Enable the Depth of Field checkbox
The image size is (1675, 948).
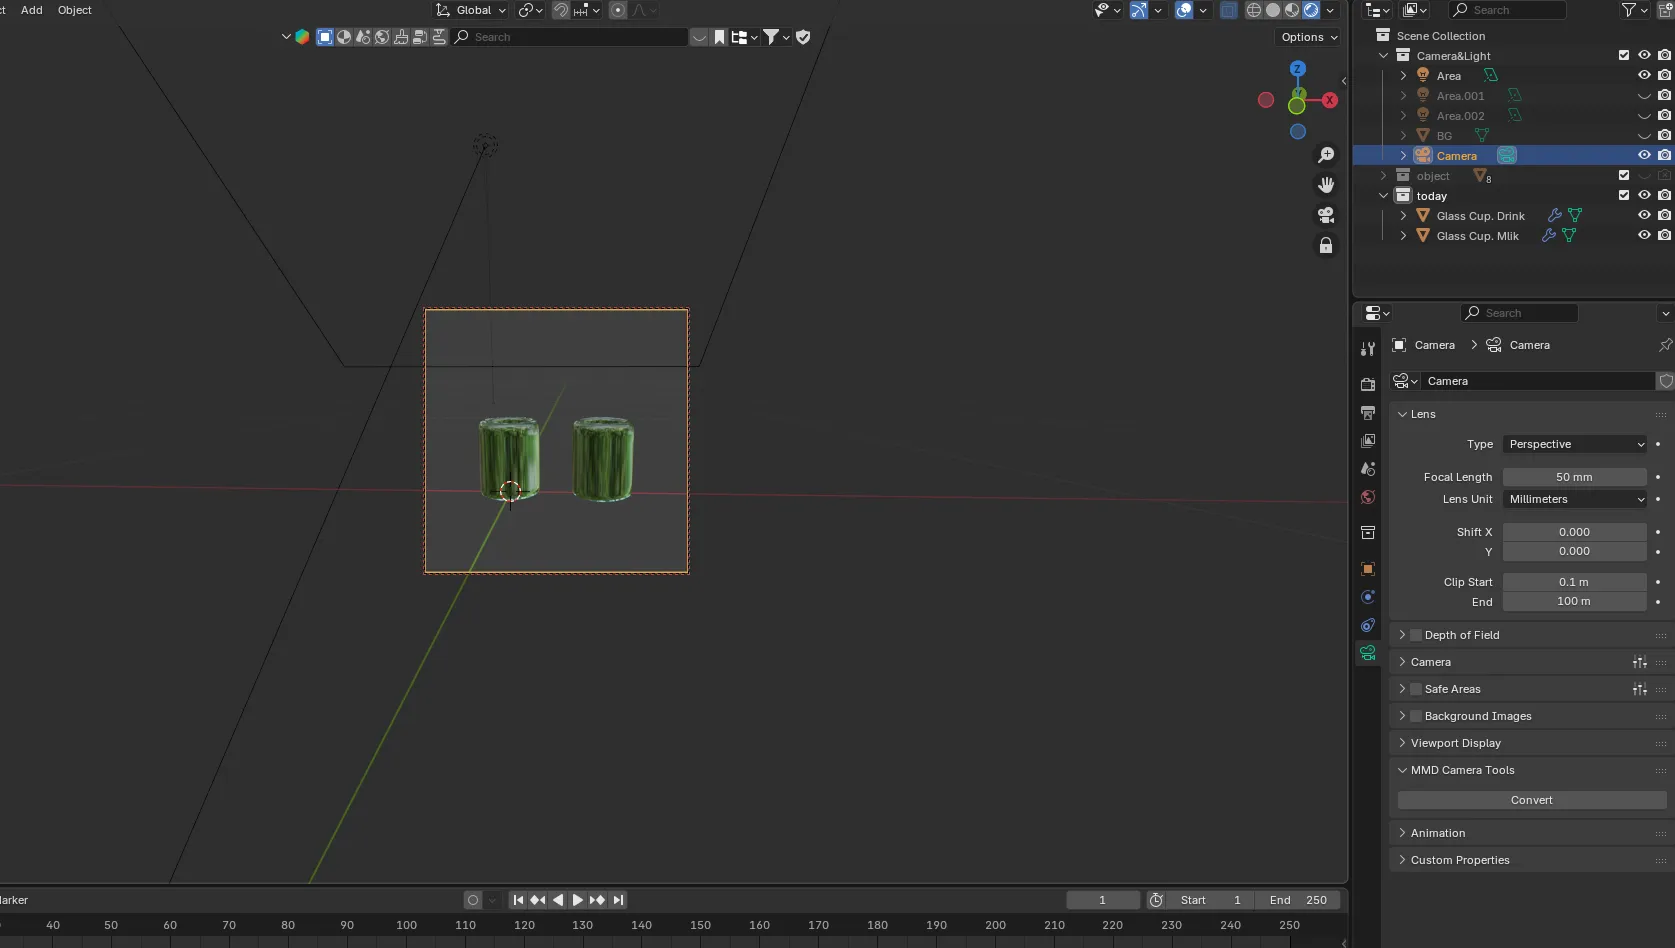tap(1416, 635)
